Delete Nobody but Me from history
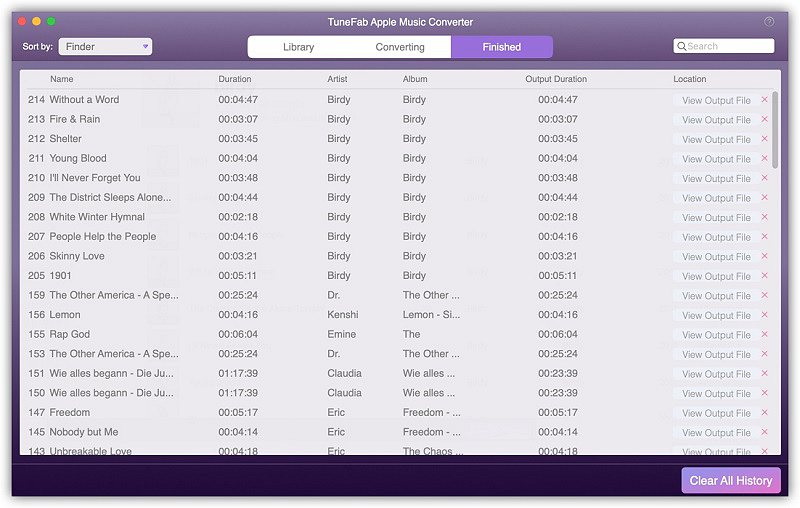This screenshot has width=800, height=508. pos(764,432)
